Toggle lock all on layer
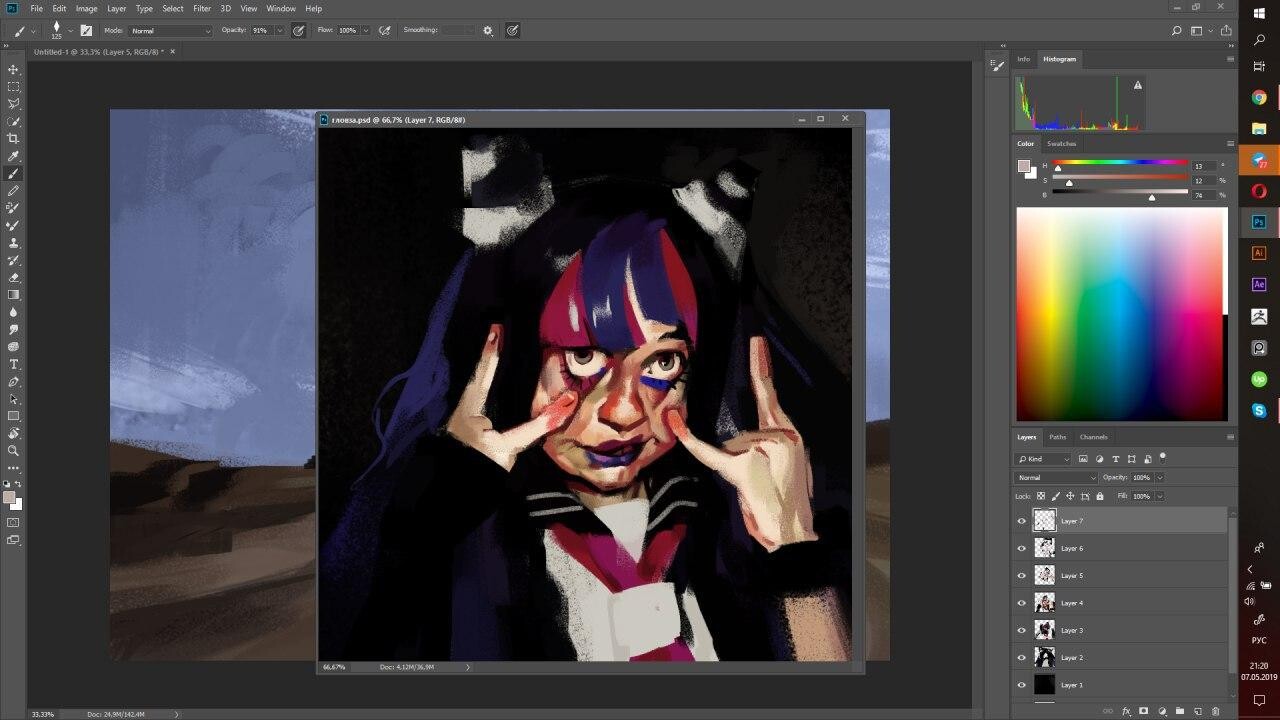 coord(1100,496)
